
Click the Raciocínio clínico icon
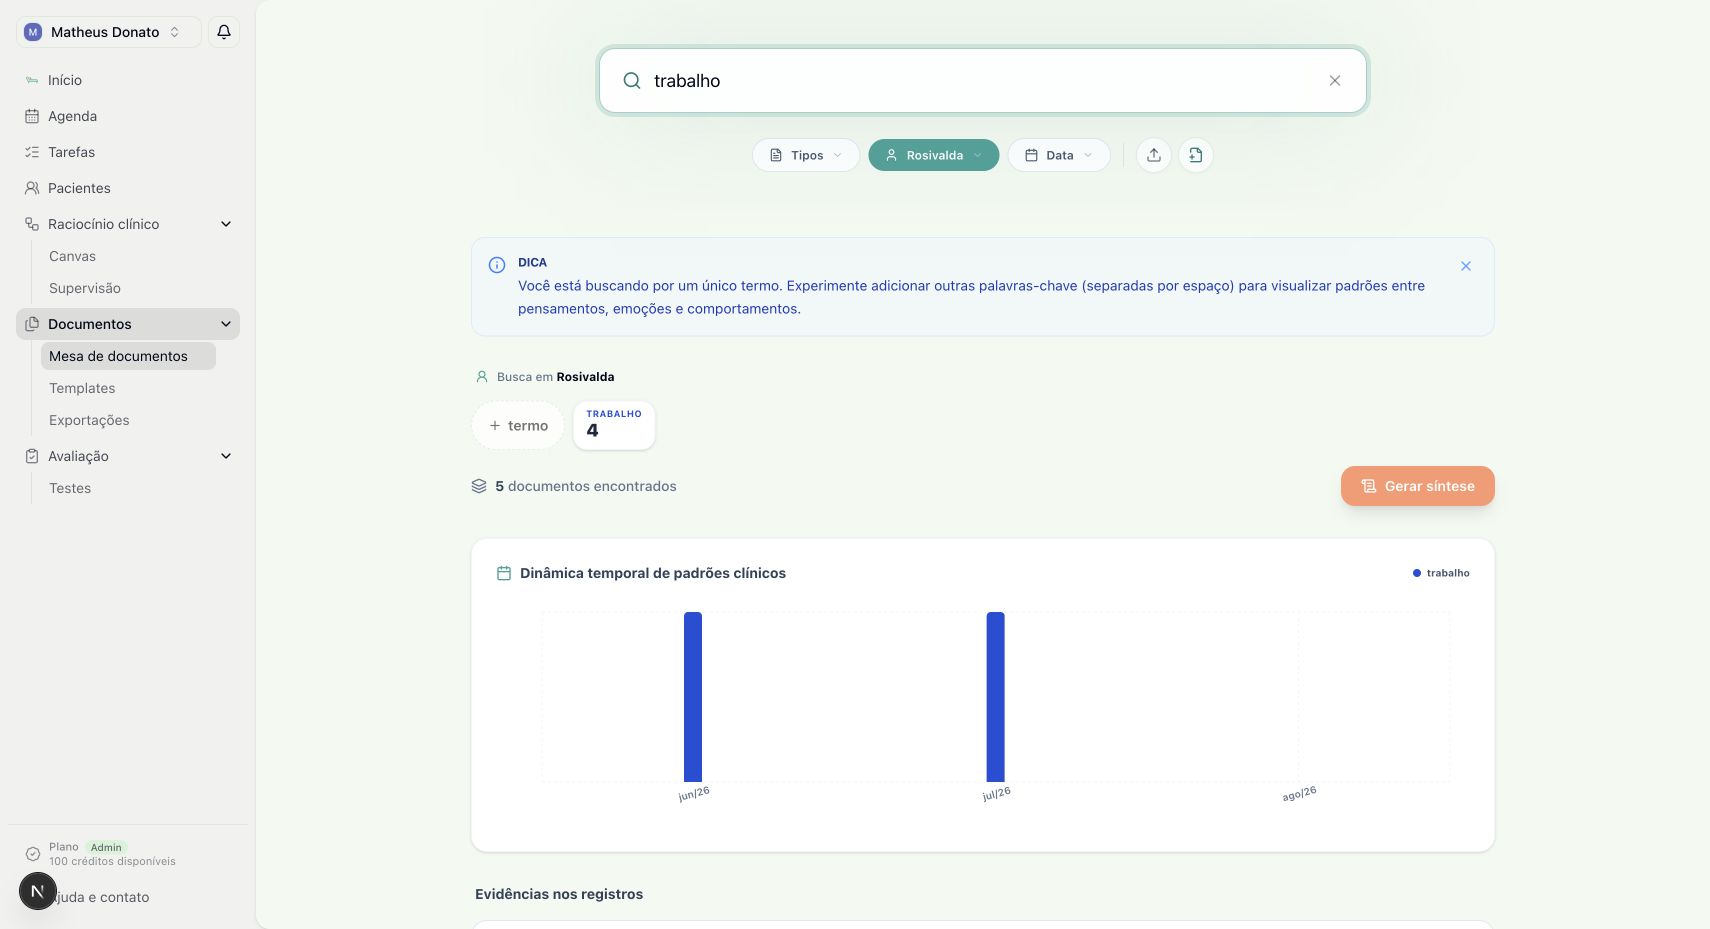point(32,224)
